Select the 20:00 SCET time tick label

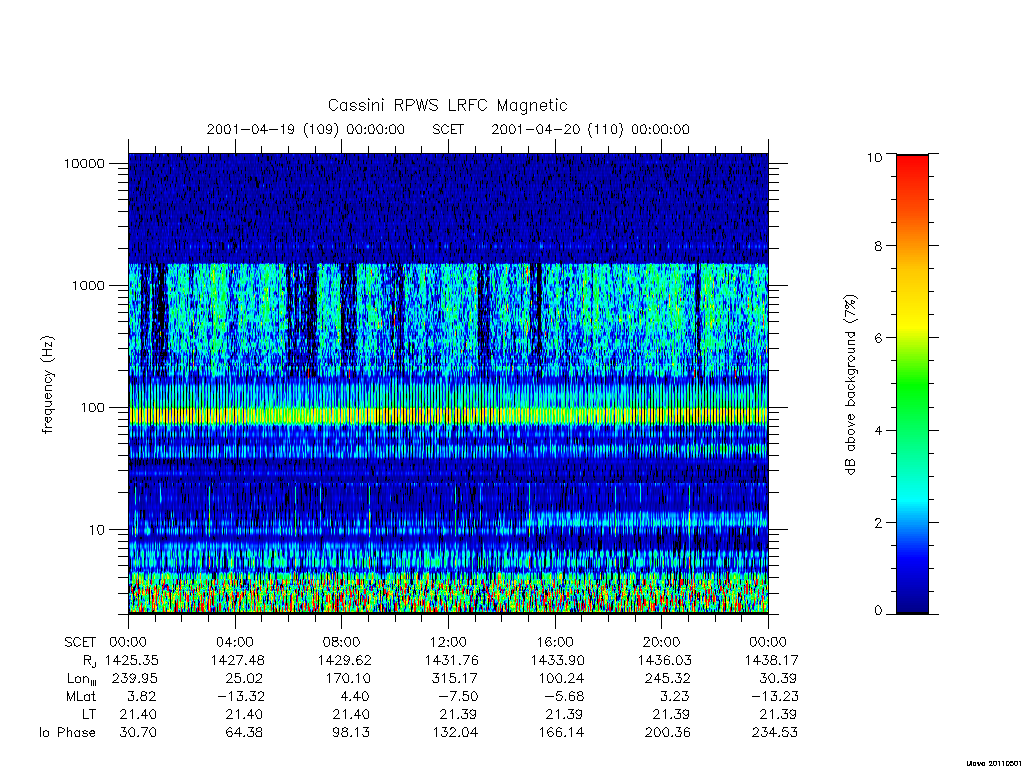[662, 642]
